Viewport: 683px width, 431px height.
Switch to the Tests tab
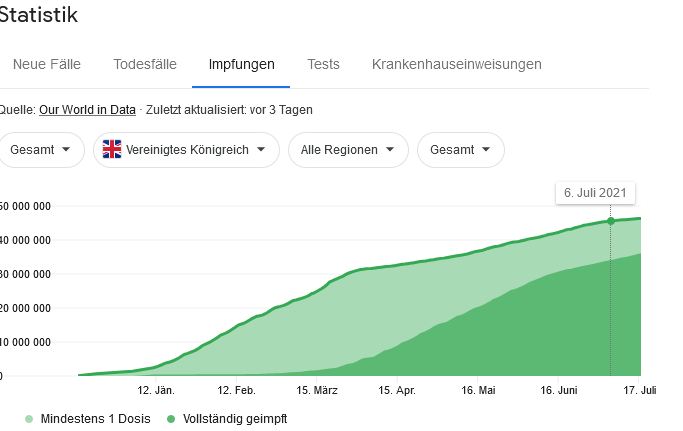[323, 64]
